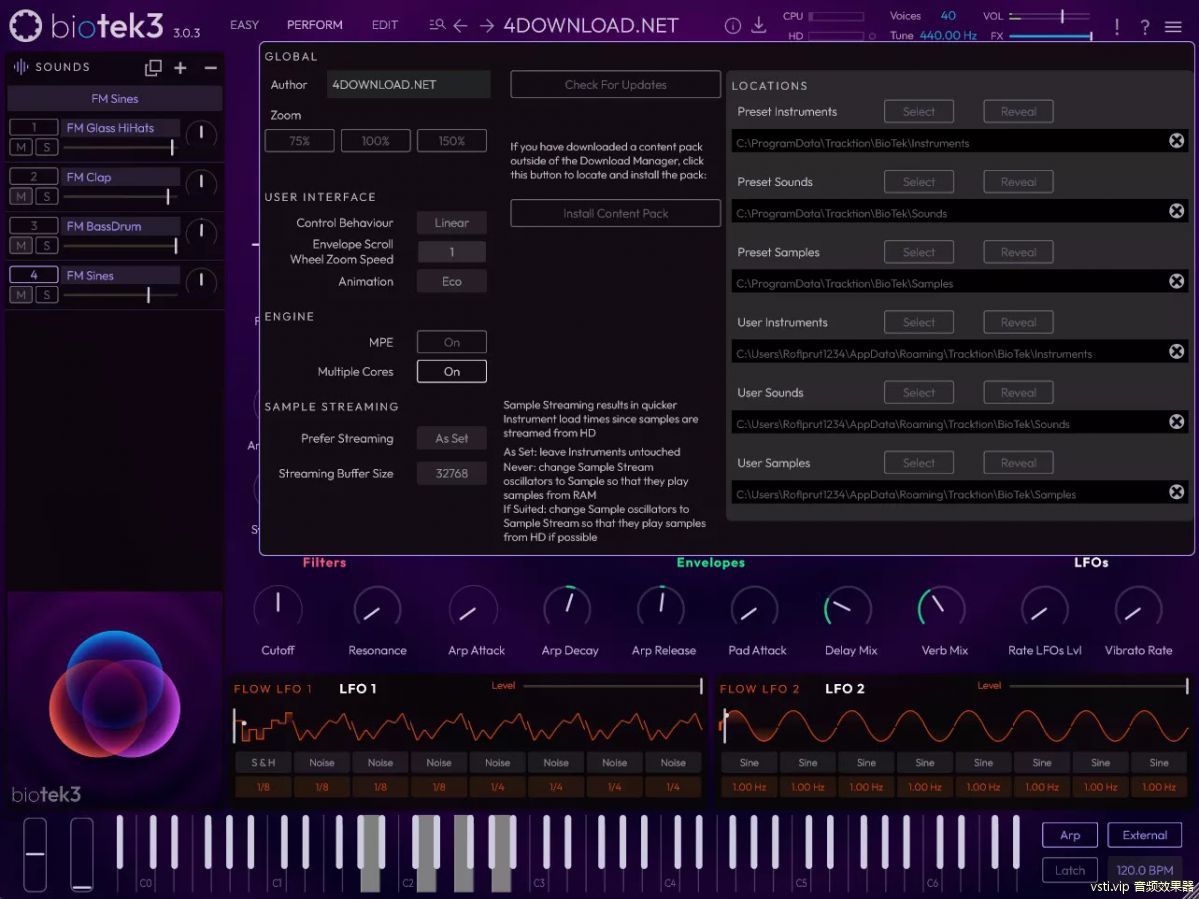Click the Cutoff filter knob
The width and height of the screenshot is (1199, 899).
[278, 609]
